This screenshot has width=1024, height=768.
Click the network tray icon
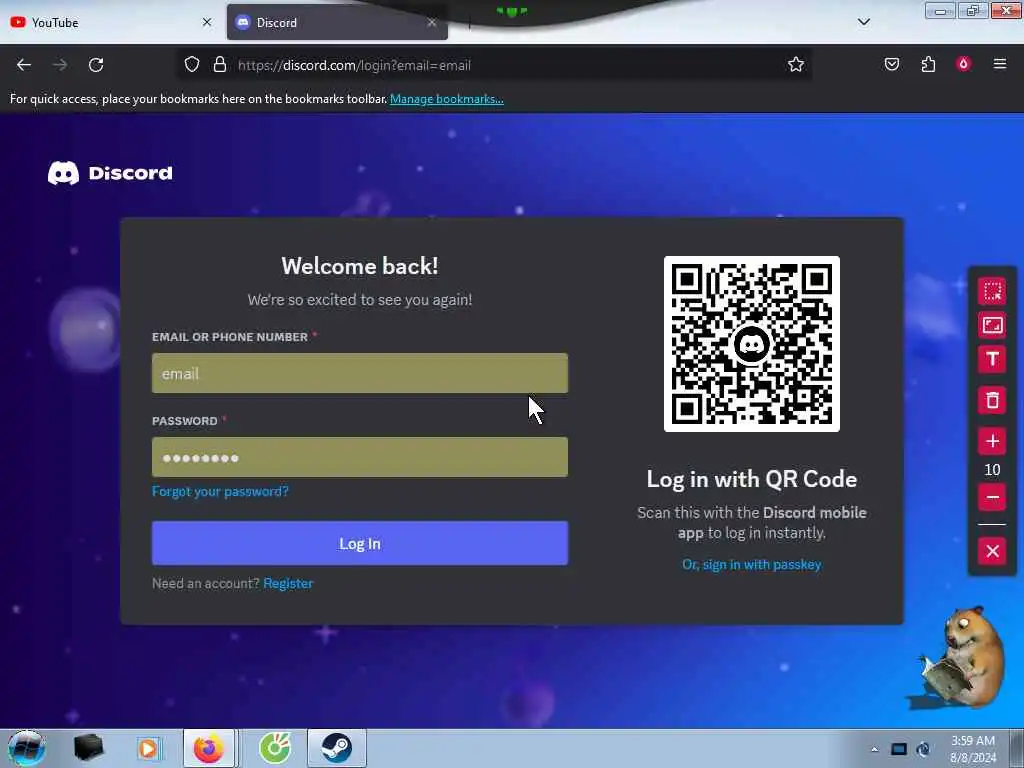[x=923, y=749]
